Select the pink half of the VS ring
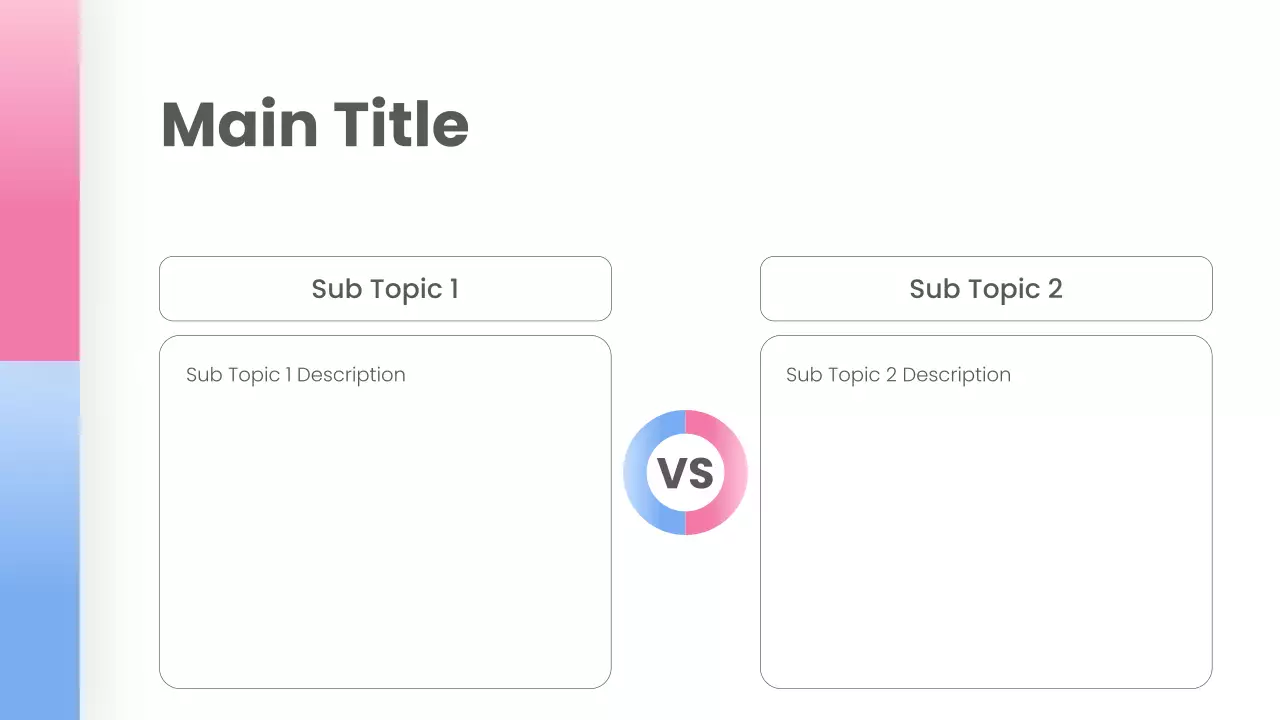This screenshot has width=1280, height=720. [x=735, y=473]
